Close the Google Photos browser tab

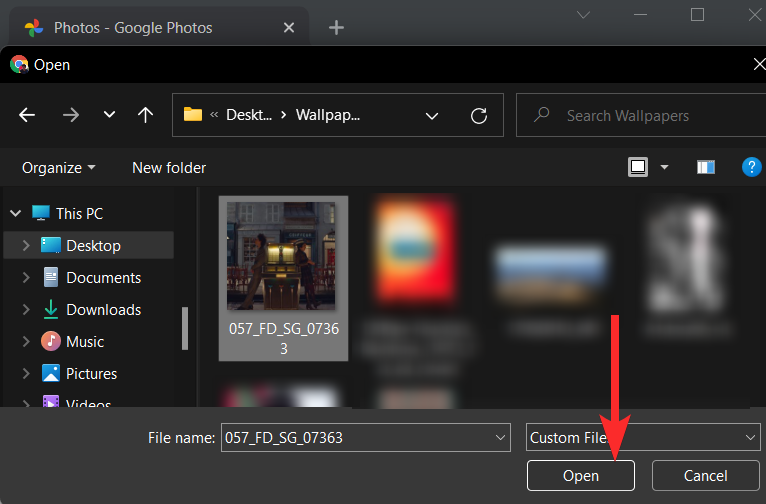pyautogui.click(x=289, y=28)
